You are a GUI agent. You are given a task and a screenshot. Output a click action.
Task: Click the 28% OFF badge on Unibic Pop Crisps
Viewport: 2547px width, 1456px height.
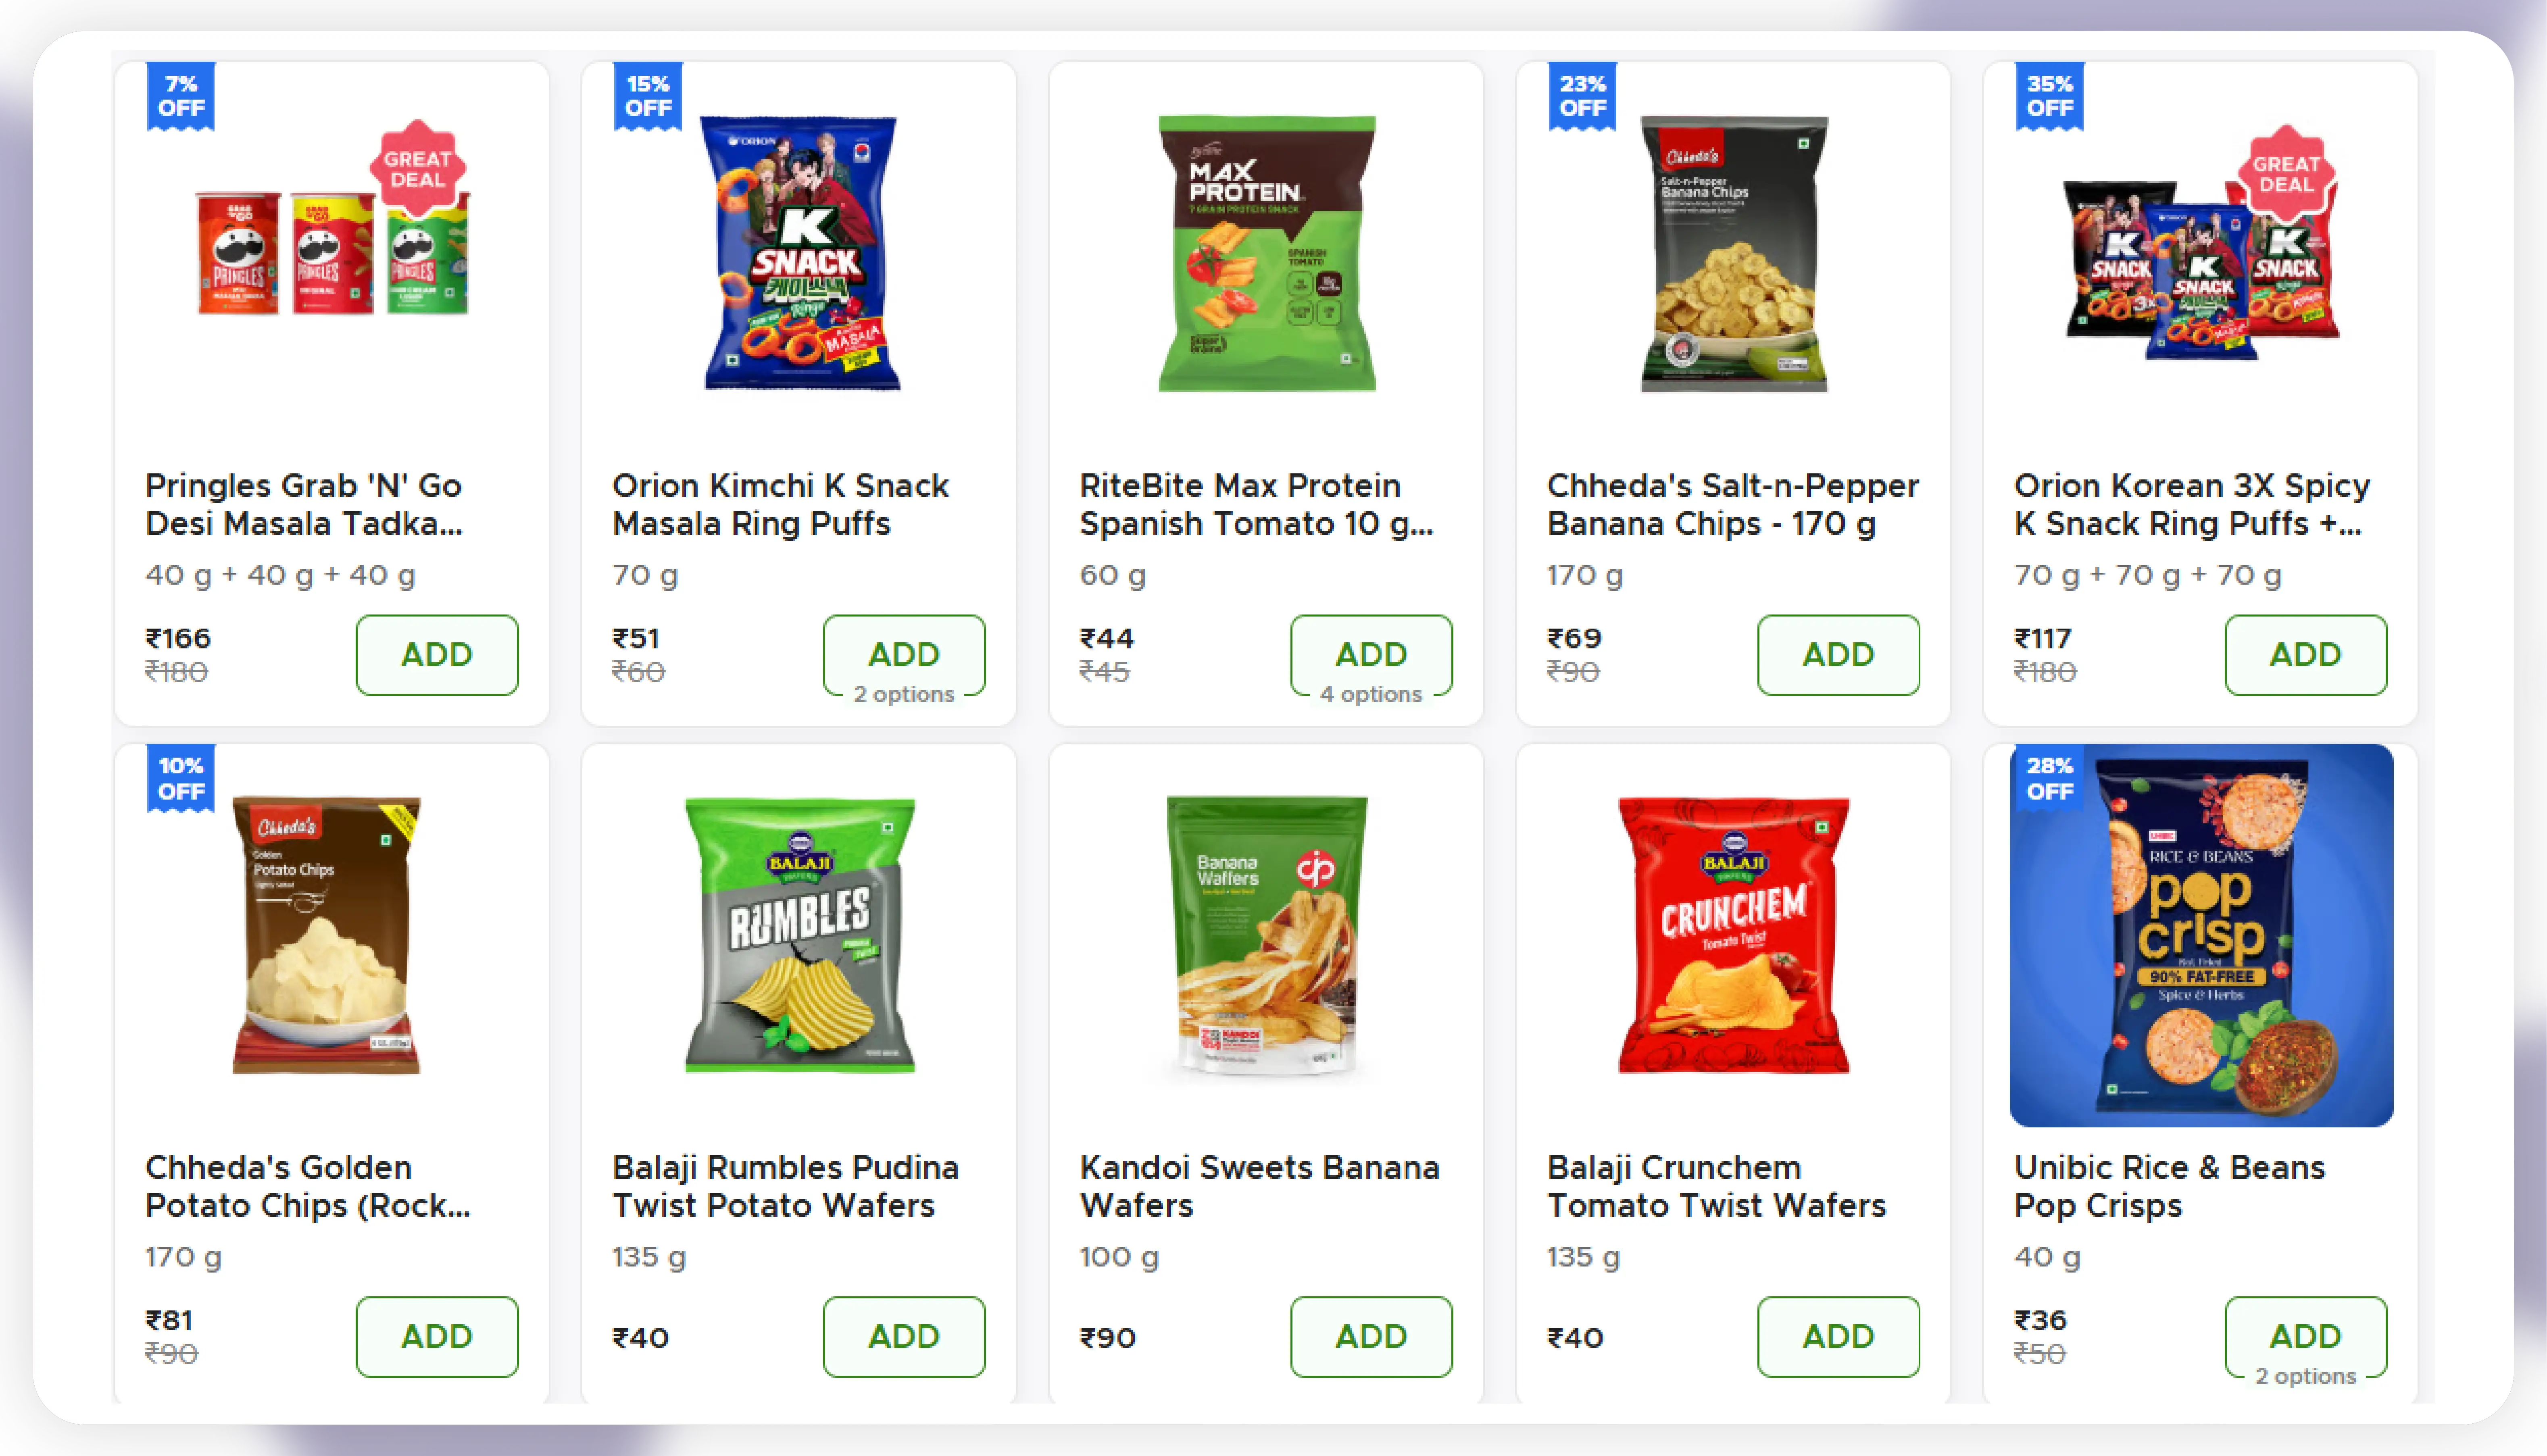coord(2049,778)
